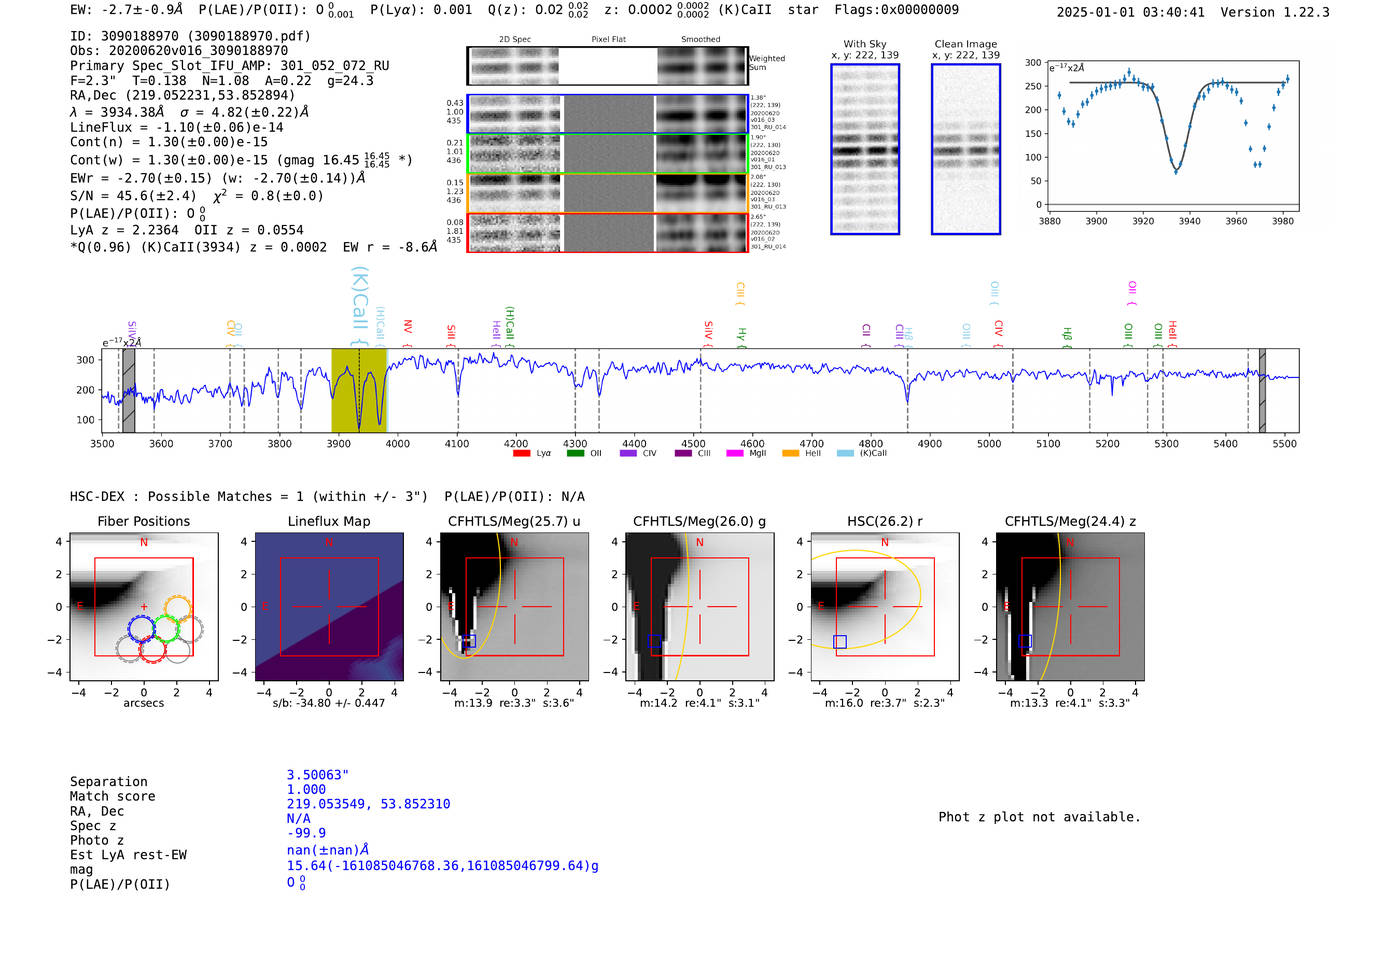Click the blue square marker in HSC r image
1400x953 pixels.
point(840,642)
